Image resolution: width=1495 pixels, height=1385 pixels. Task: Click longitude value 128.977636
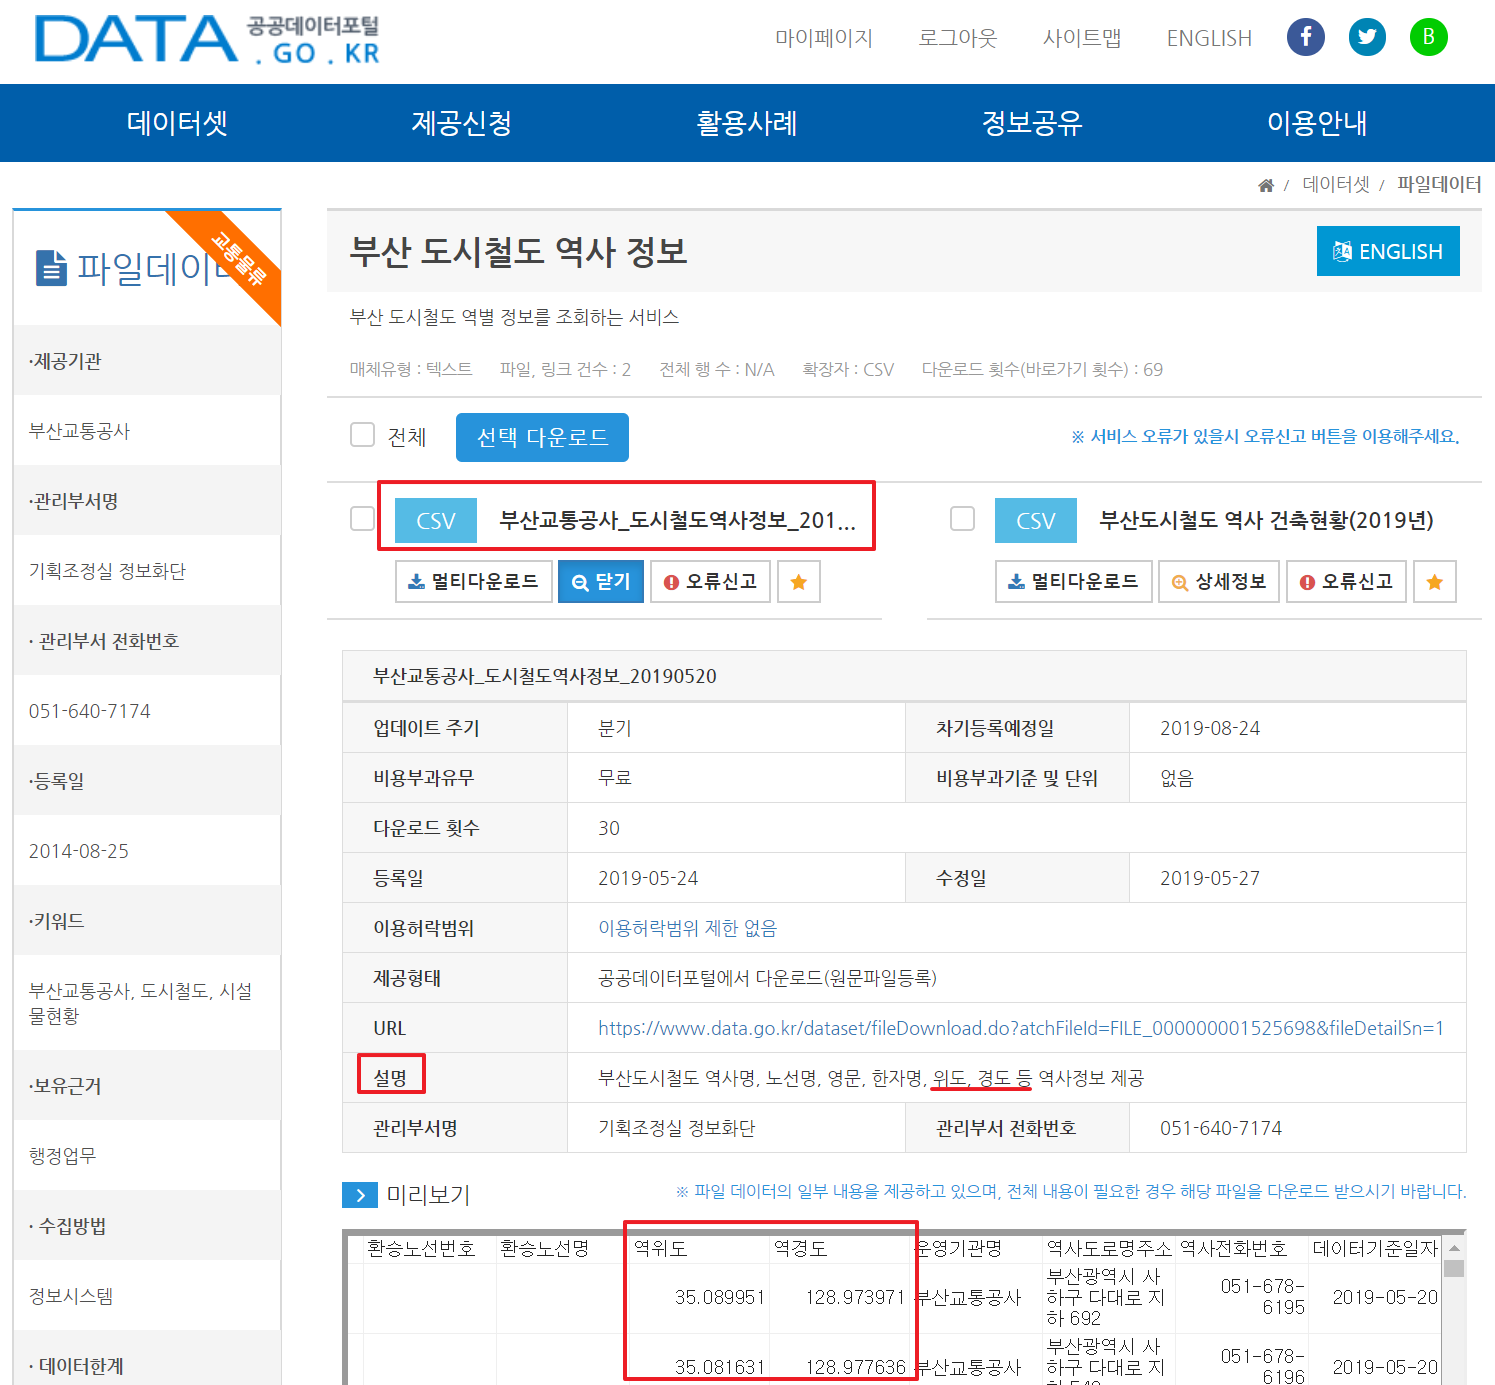pos(856,1367)
